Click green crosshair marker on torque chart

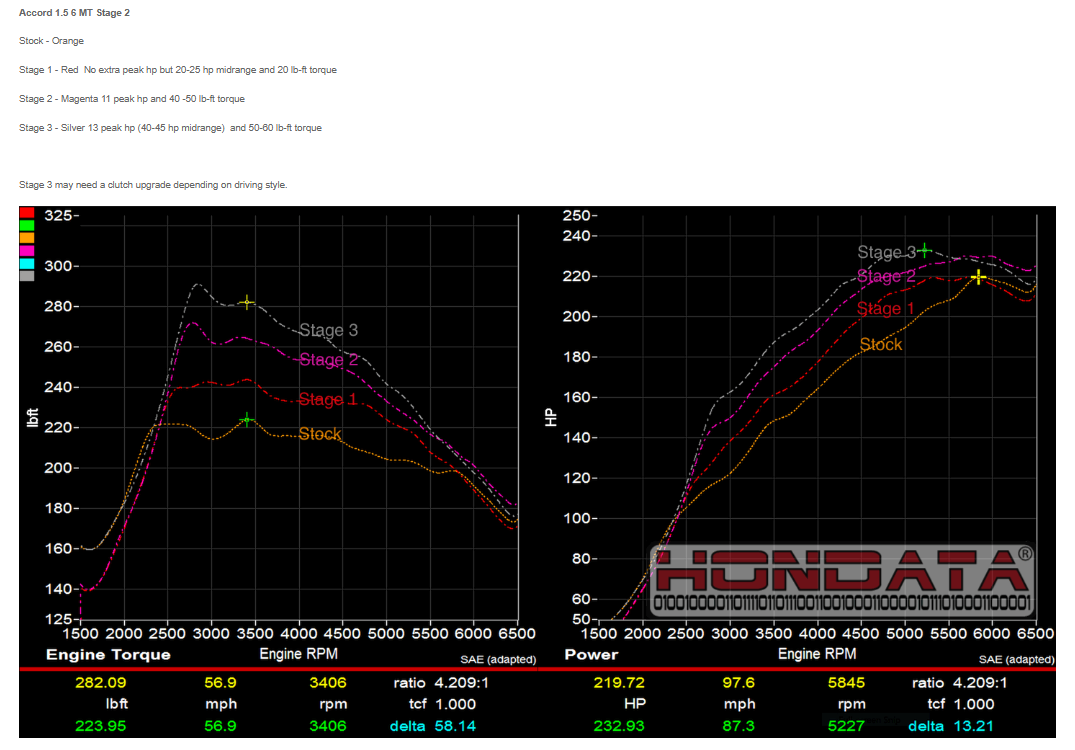coord(247,420)
